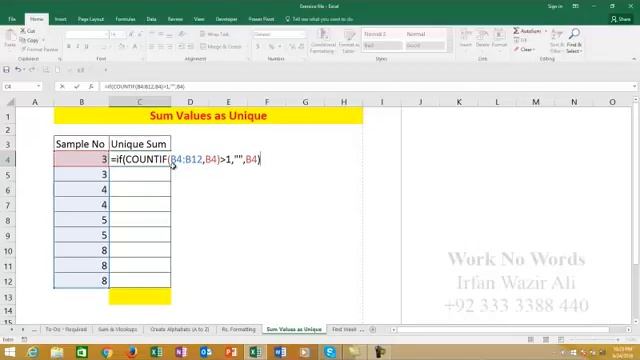Apply Italic formatting icon

tap(78, 47)
